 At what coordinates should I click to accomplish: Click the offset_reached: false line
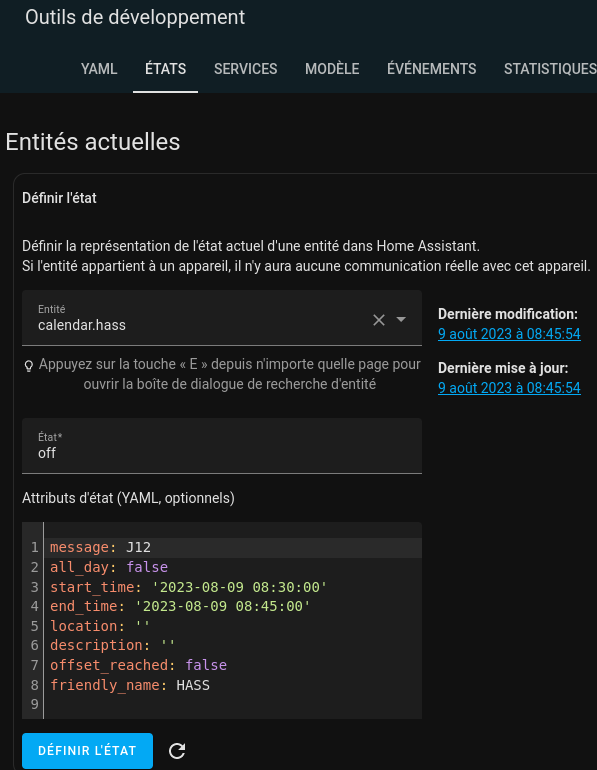(235, 665)
